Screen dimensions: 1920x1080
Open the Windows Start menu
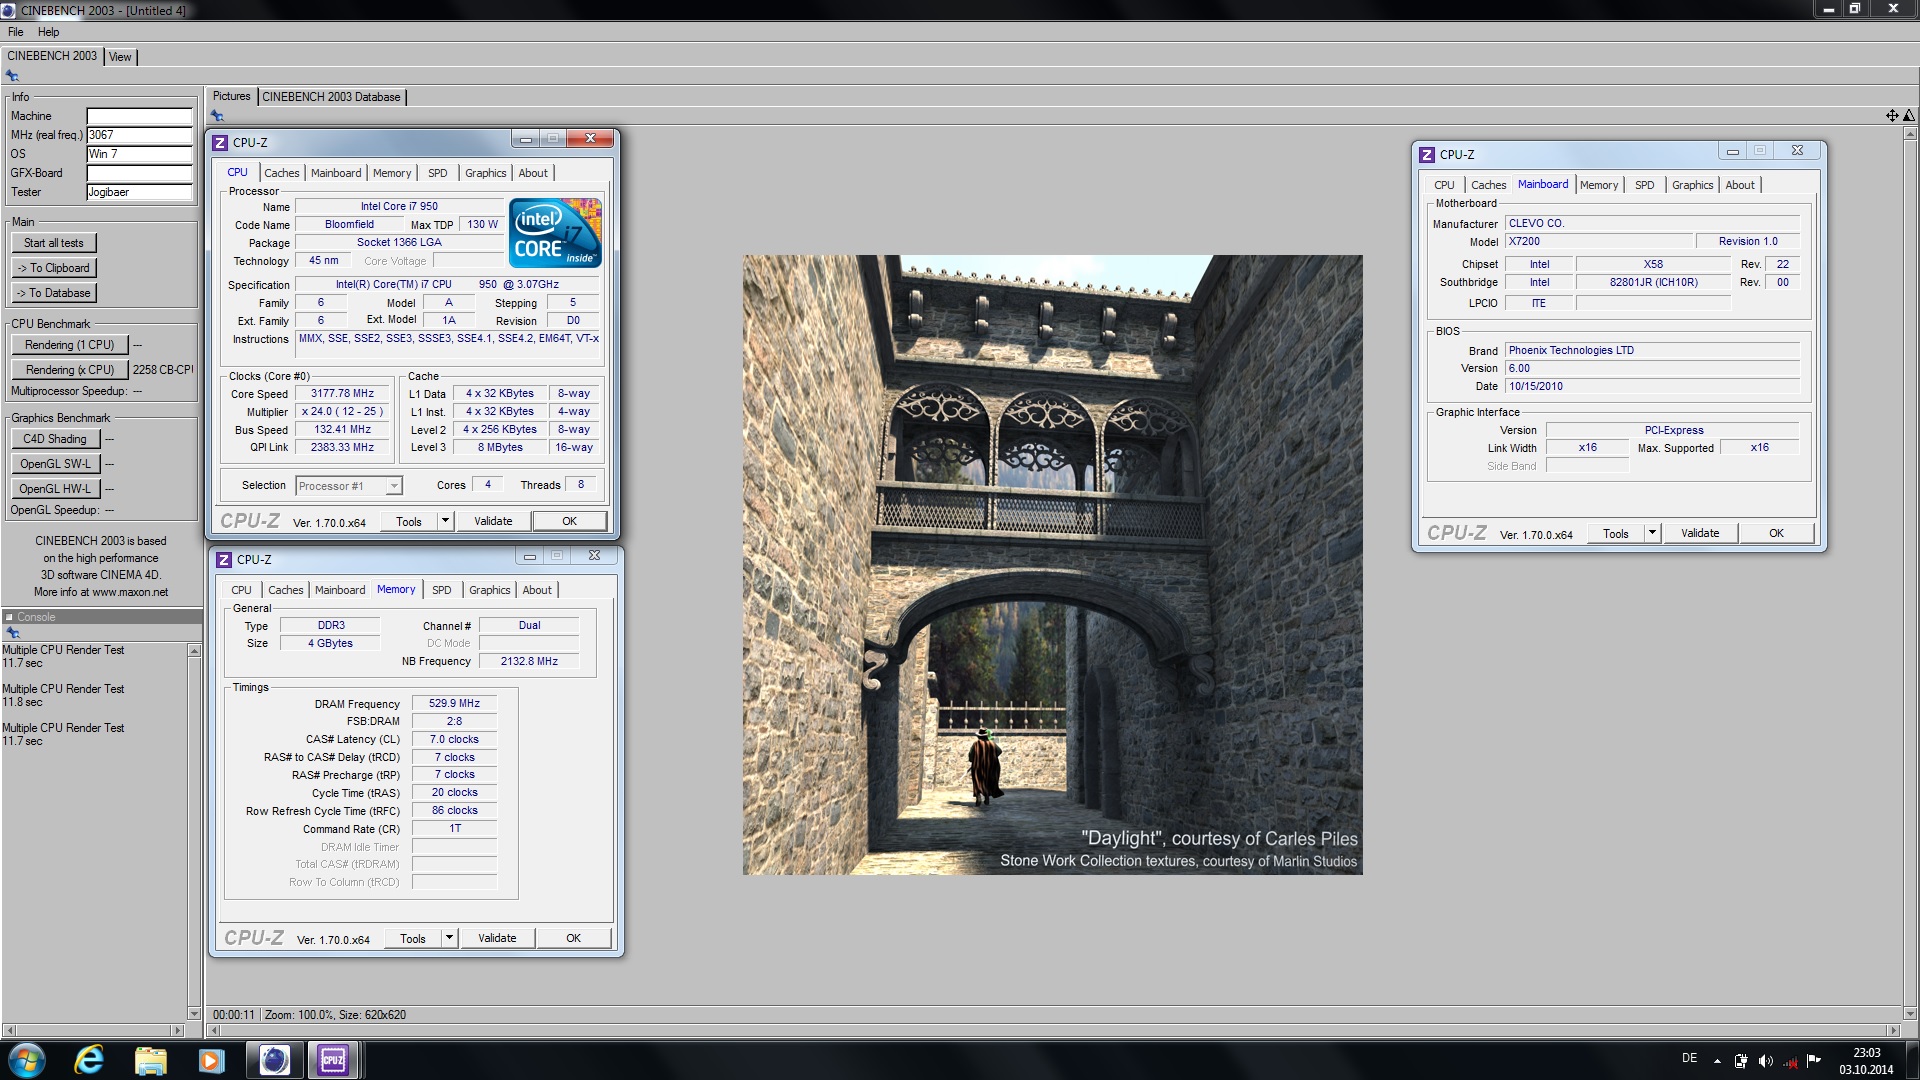tap(27, 1060)
